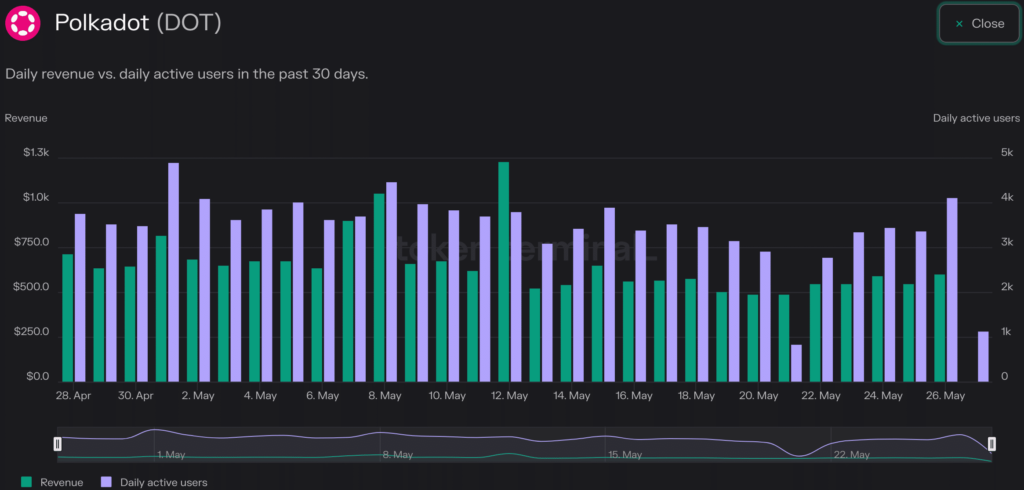
Task: Toggle the Revenue series legend label
Action: 62,482
